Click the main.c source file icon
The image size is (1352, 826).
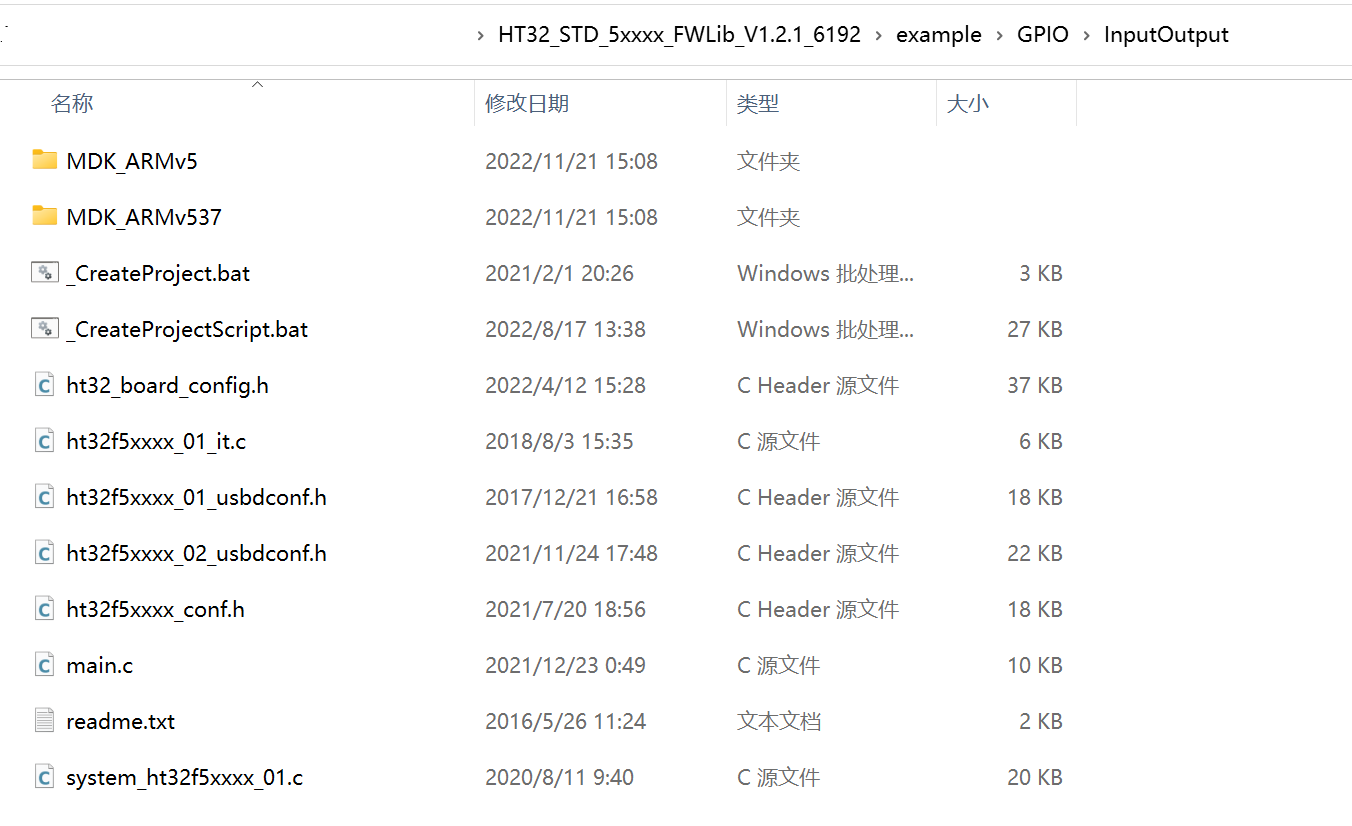click(x=44, y=665)
